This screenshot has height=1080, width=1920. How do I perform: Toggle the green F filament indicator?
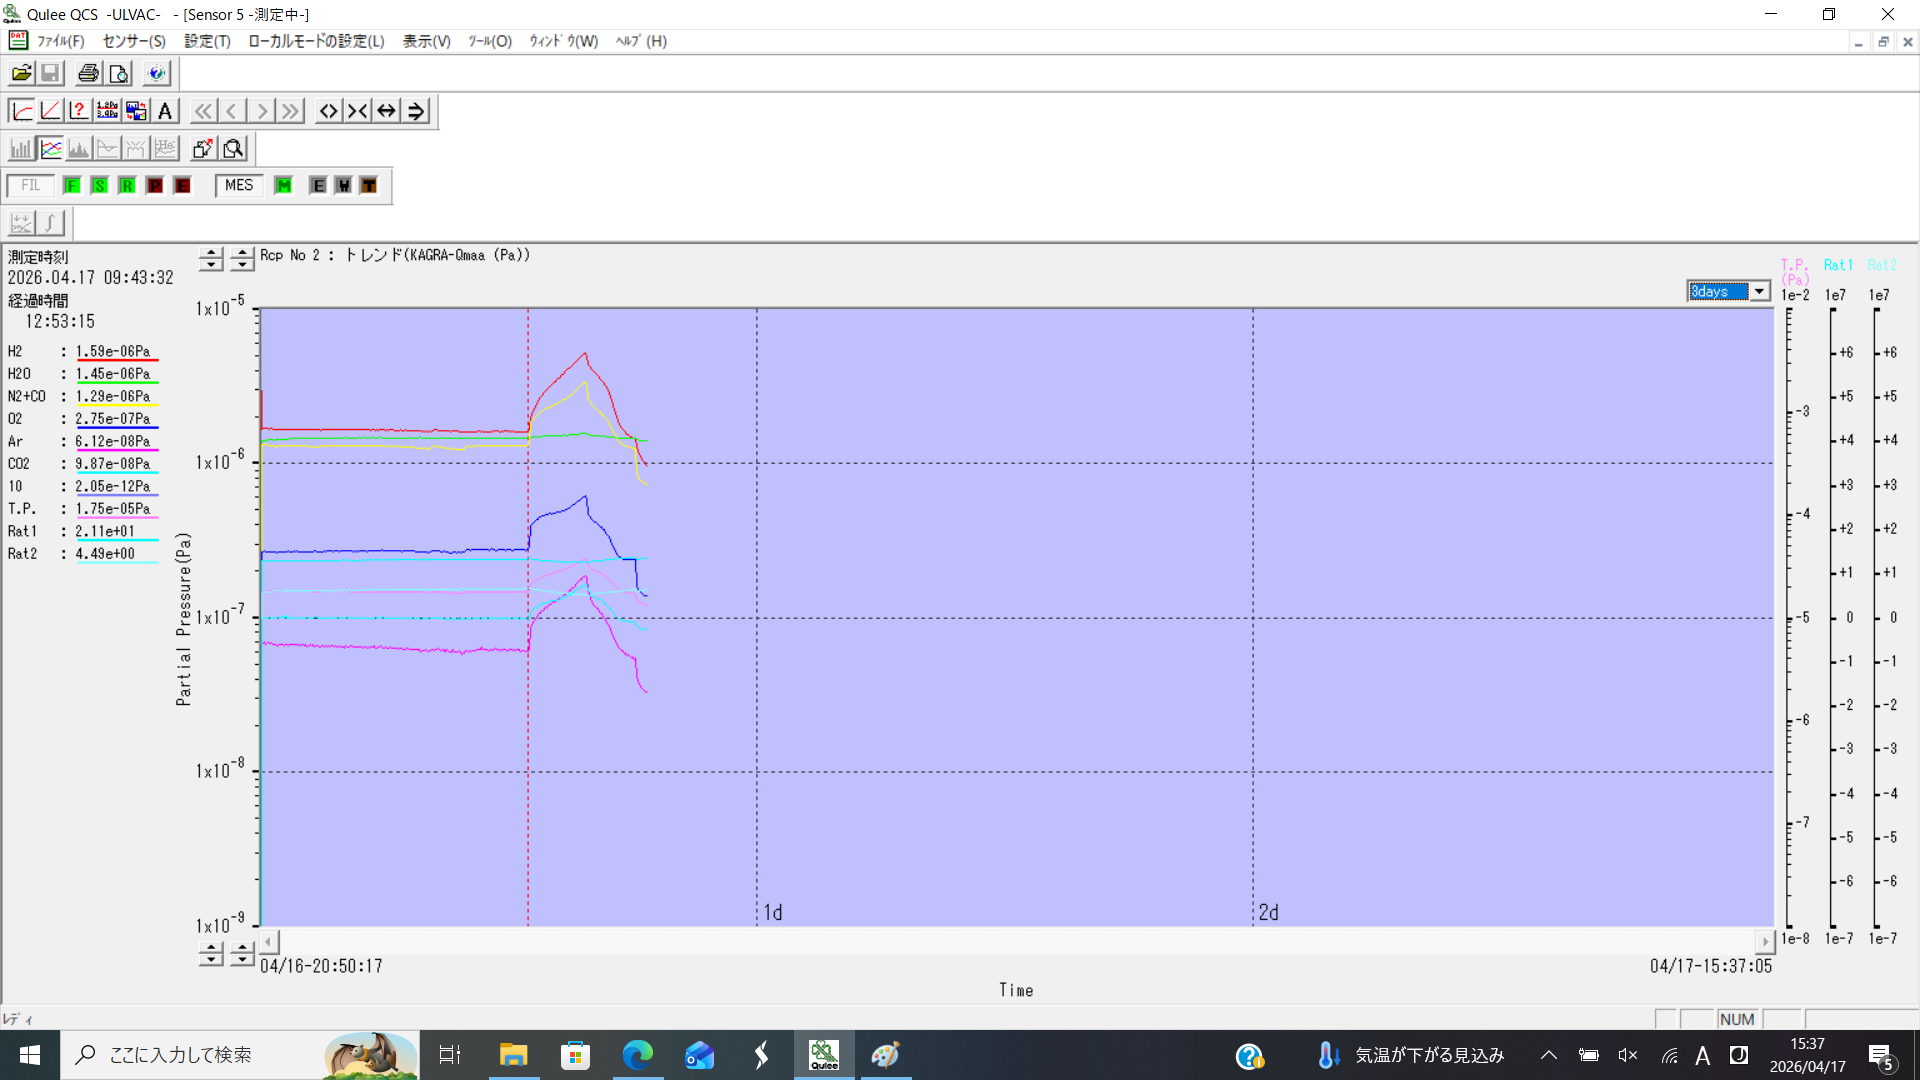pyautogui.click(x=72, y=186)
